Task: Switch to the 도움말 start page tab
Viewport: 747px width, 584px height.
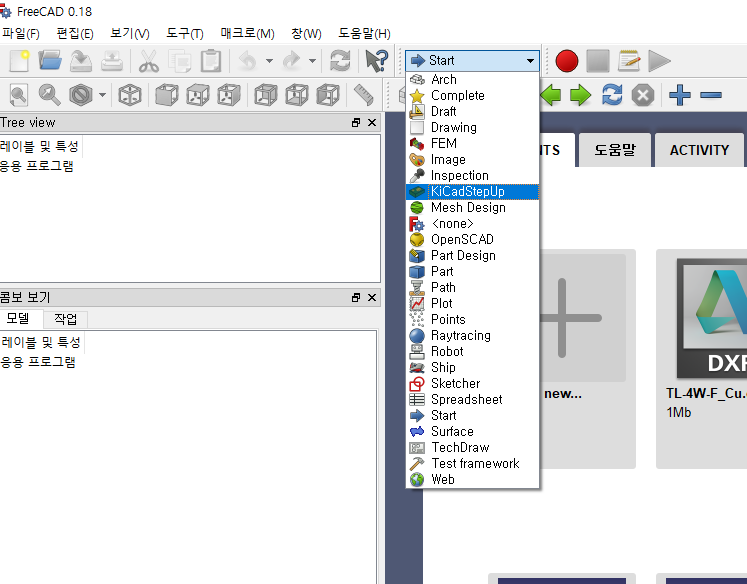Action: (615, 150)
